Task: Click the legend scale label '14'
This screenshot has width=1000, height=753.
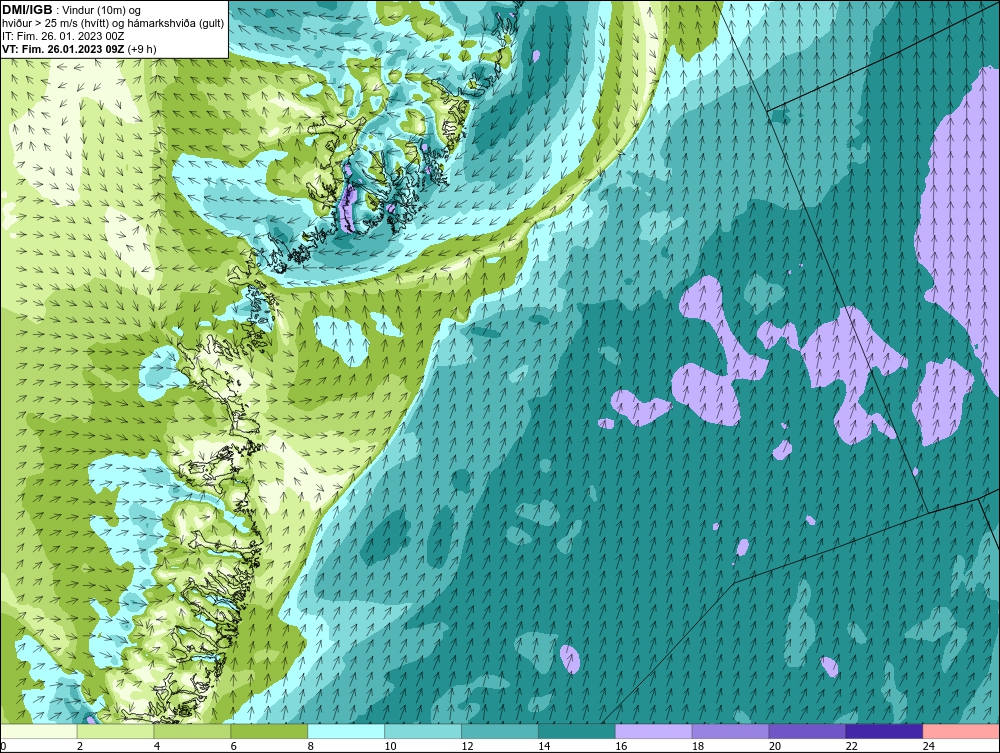Action: click(x=544, y=746)
